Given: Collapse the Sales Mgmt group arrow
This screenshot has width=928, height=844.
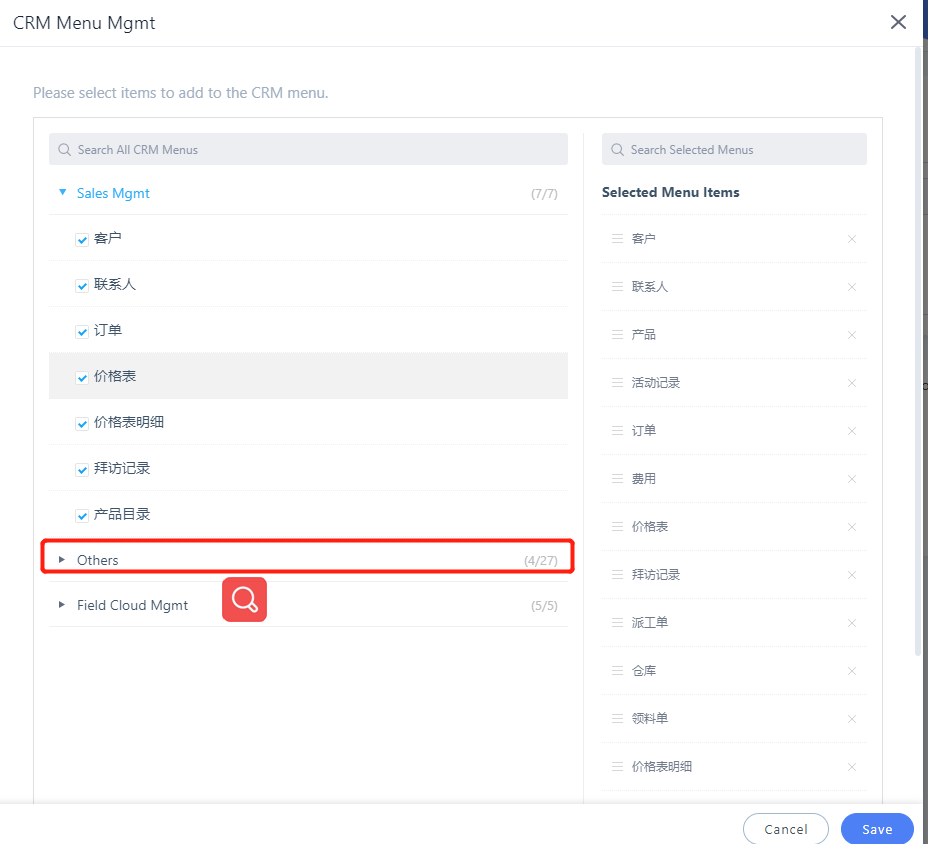Looking at the screenshot, I should point(62,192).
